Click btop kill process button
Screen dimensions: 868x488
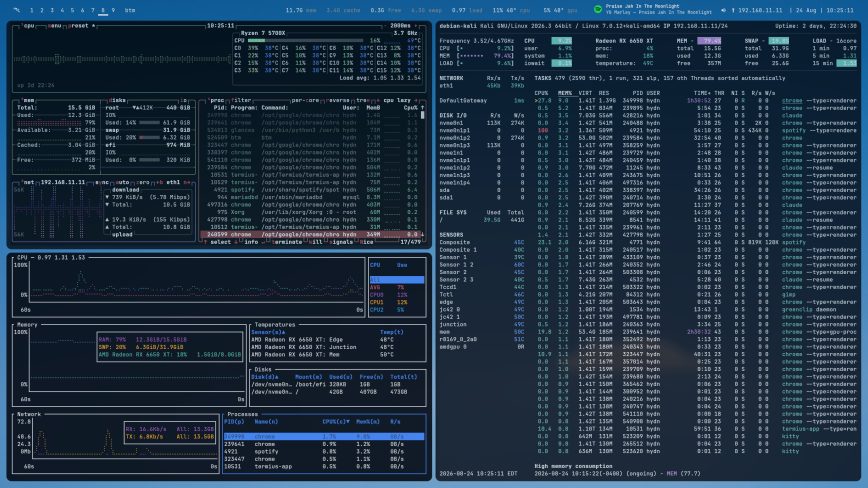pos(316,242)
